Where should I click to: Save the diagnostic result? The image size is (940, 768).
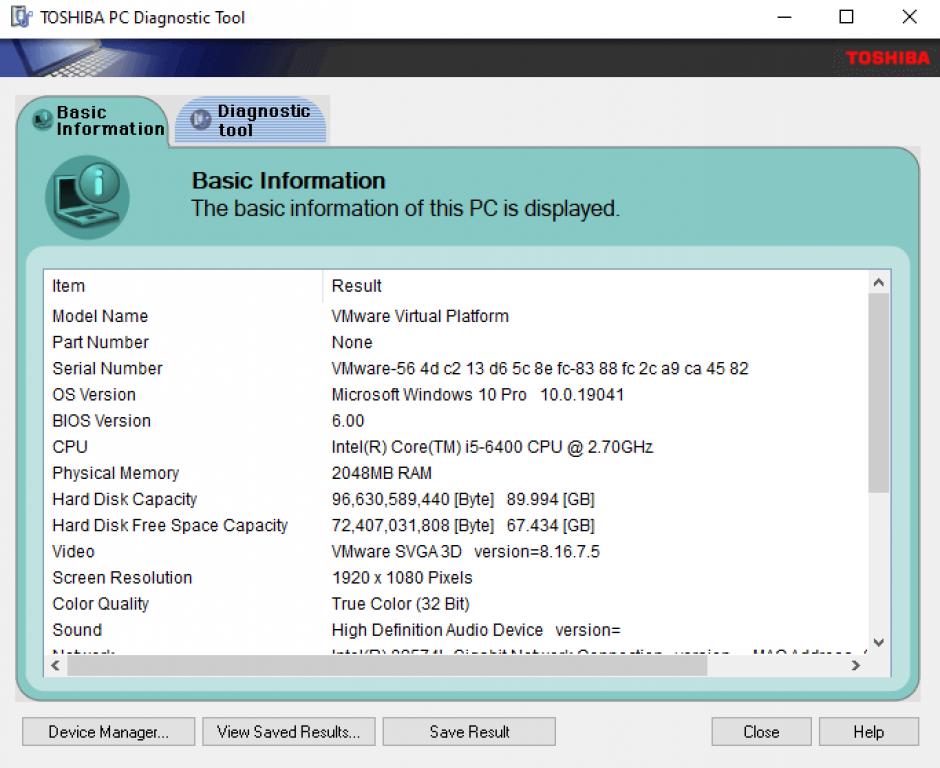tap(469, 731)
